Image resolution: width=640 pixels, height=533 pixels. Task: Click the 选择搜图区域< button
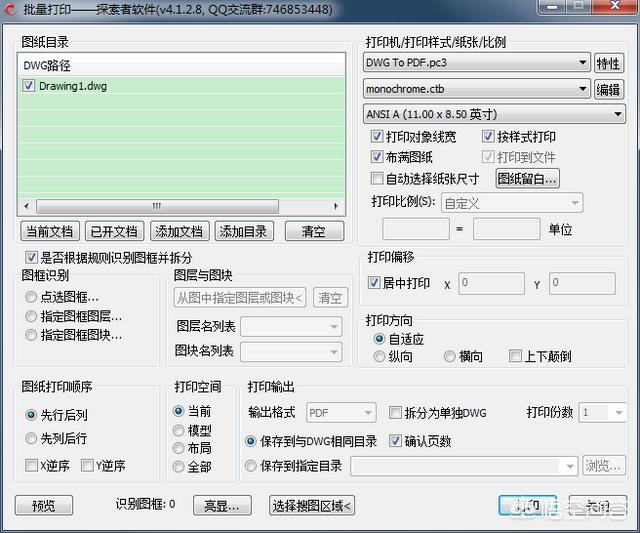click(312, 506)
